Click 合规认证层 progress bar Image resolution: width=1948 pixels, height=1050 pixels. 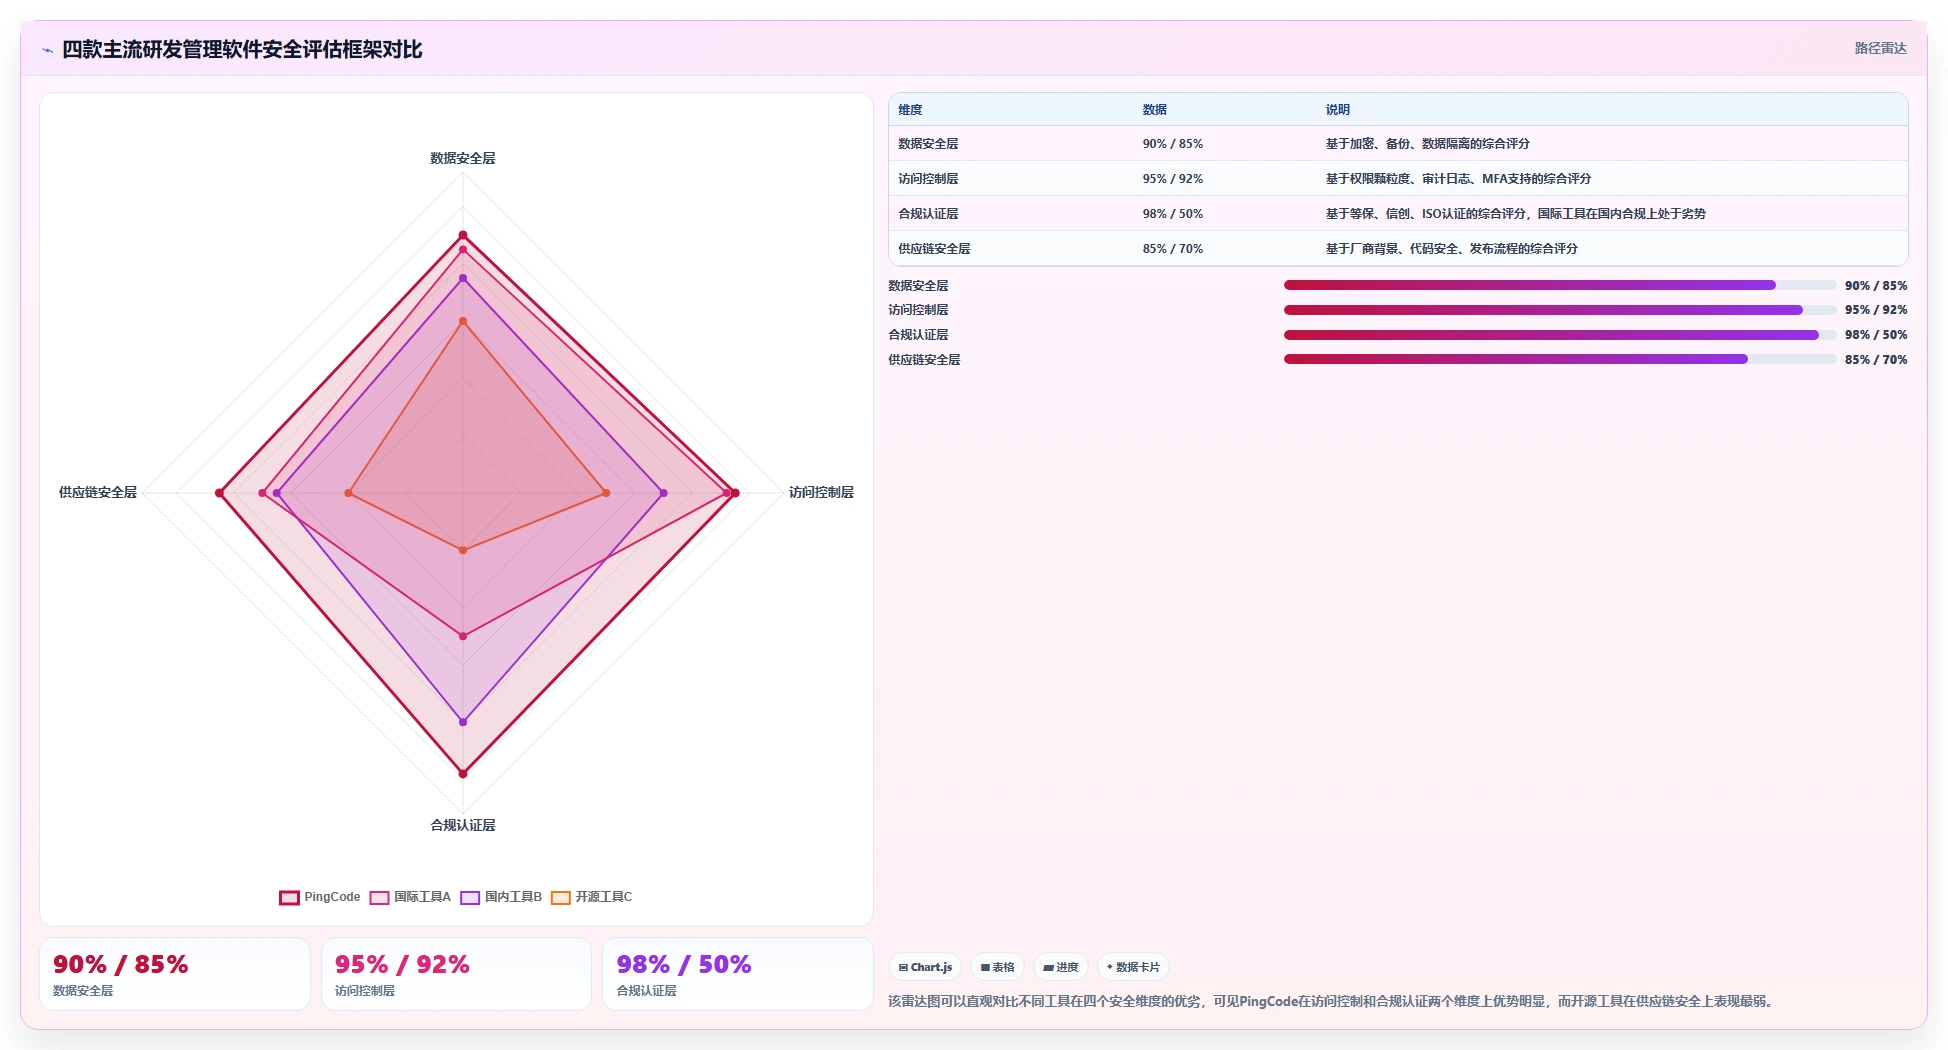pyautogui.click(x=1560, y=335)
